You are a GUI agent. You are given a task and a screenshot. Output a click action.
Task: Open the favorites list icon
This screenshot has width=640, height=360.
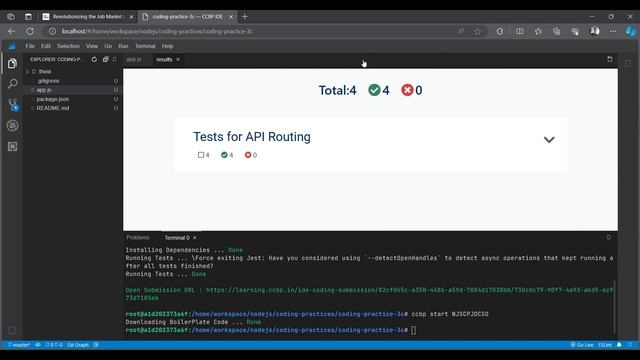tap(538, 31)
